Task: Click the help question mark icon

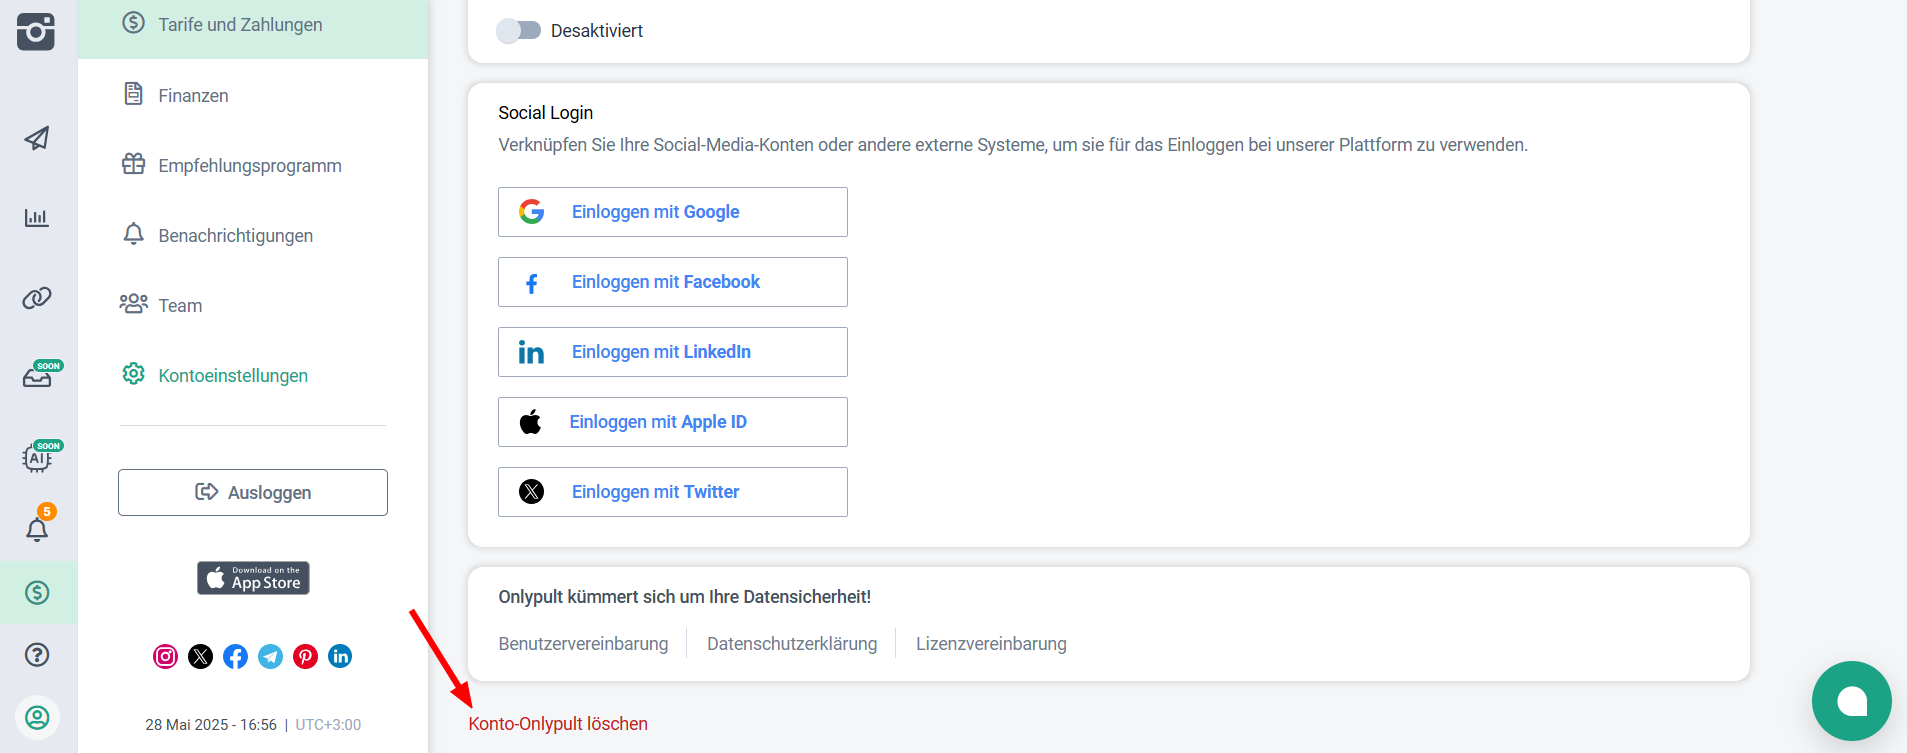Action: (37, 655)
